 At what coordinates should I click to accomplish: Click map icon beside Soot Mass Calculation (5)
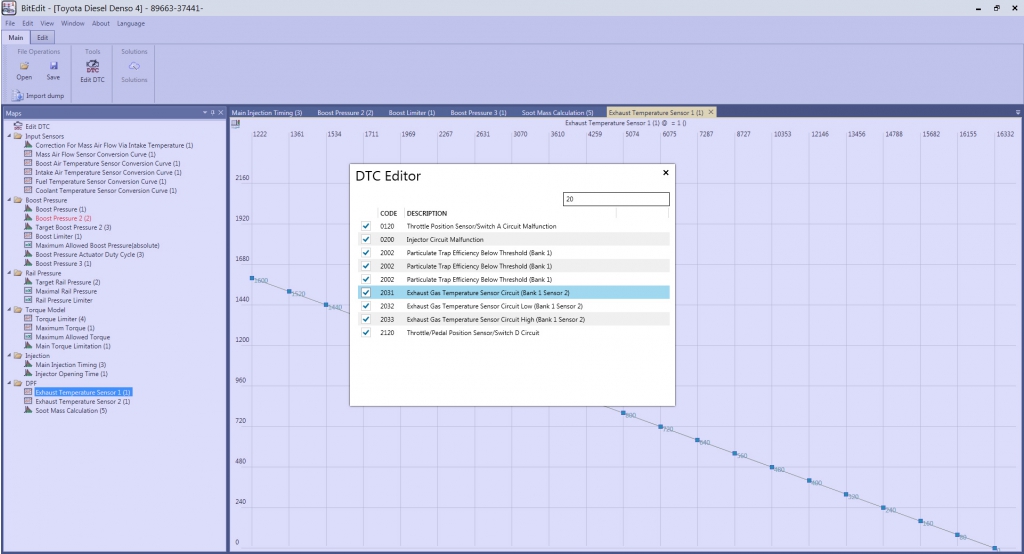[28, 410]
